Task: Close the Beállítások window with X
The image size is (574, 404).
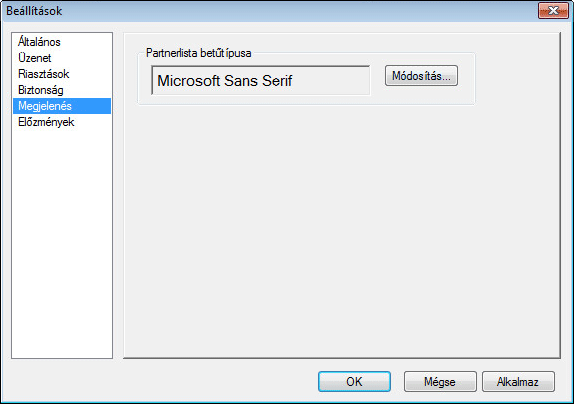Action: pyautogui.click(x=553, y=11)
